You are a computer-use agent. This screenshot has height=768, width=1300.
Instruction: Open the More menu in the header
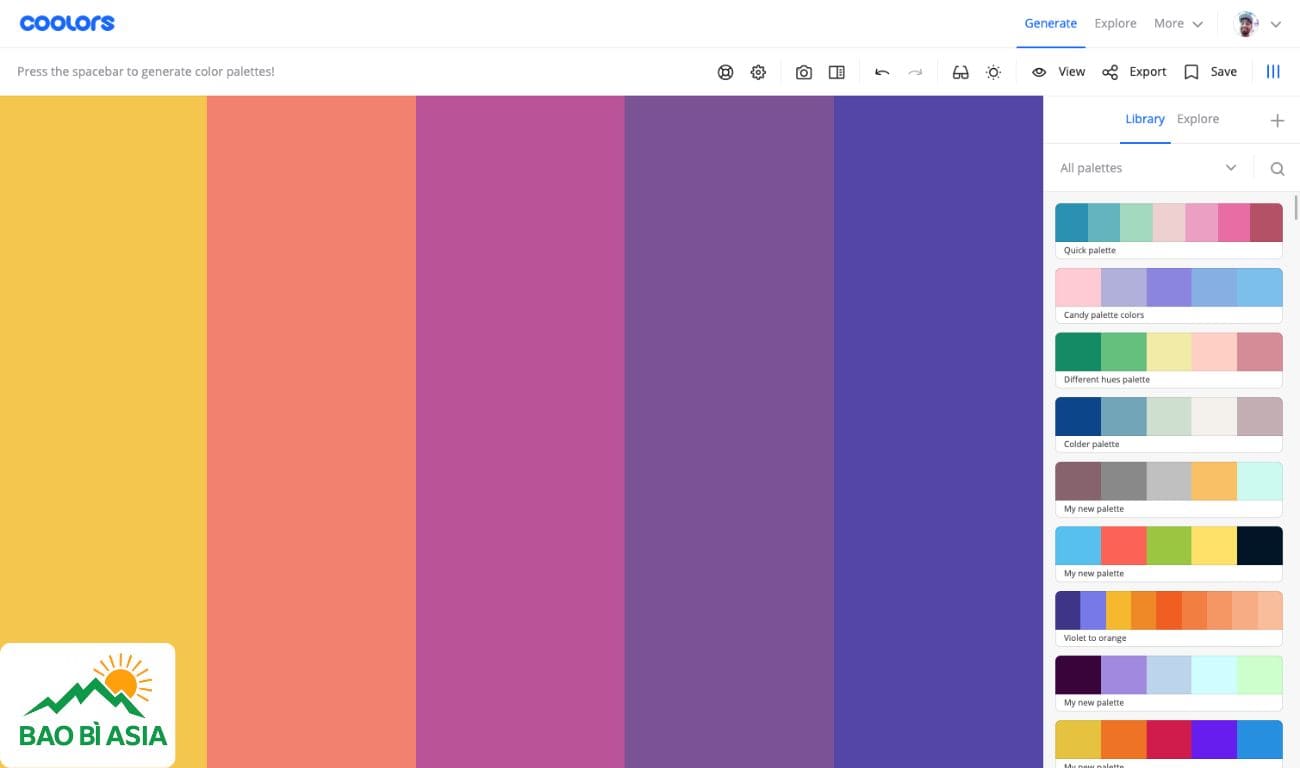point(1177,23)
